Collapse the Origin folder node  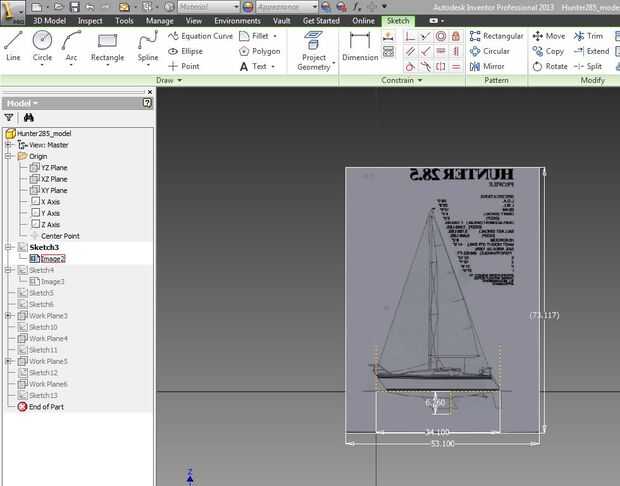tap(8, 156)
